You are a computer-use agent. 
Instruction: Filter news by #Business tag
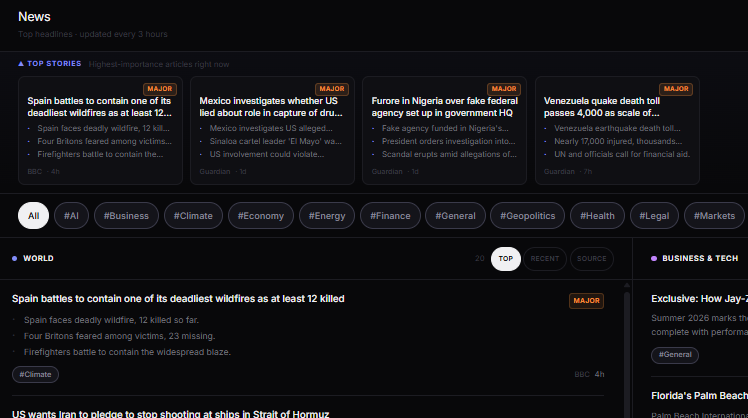[x=126, y=216]
